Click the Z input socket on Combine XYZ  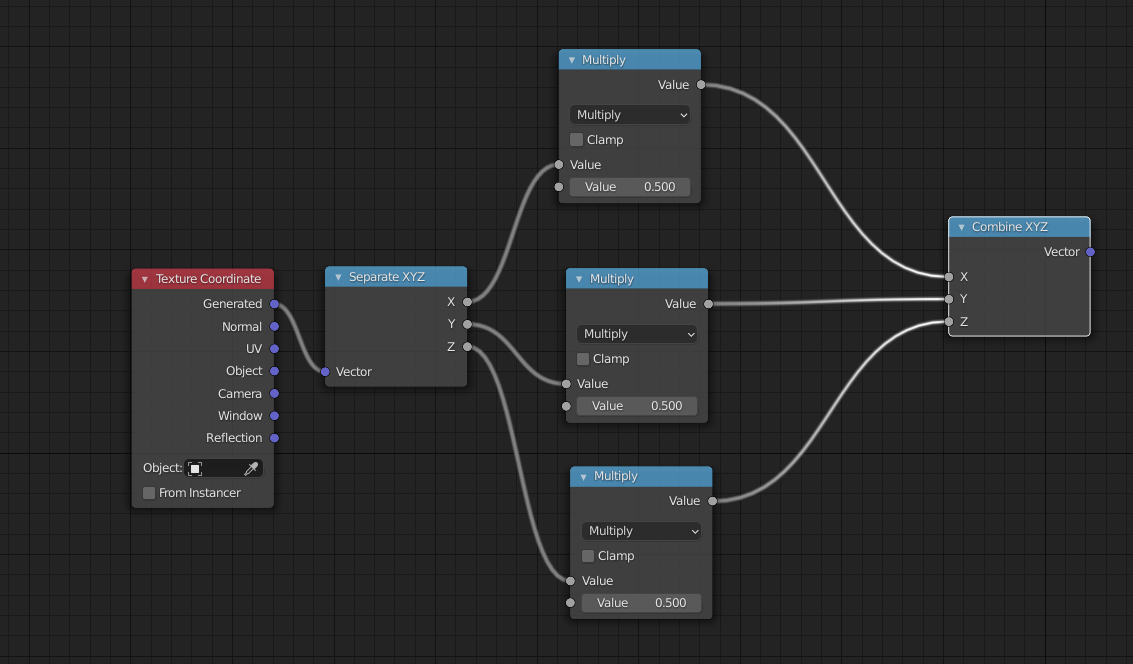948,321
